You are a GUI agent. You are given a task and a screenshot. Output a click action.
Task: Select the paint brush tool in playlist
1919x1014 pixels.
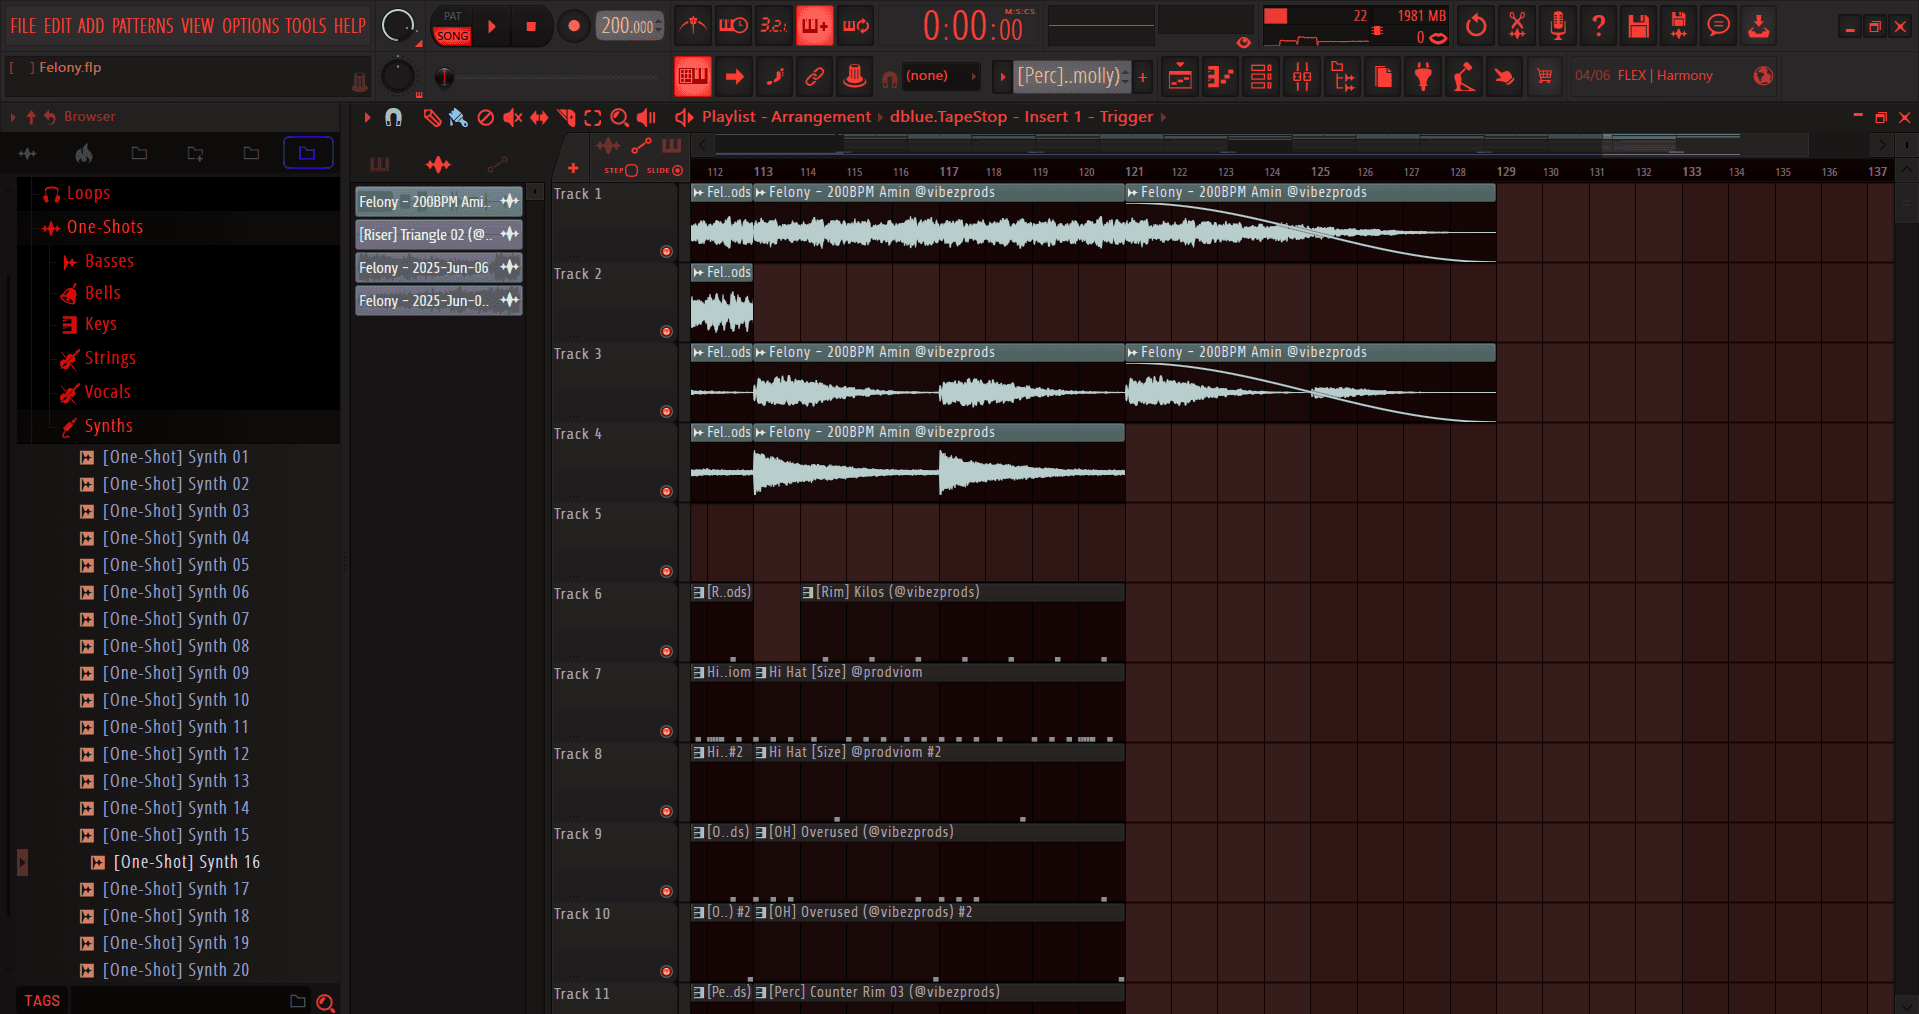458,118
